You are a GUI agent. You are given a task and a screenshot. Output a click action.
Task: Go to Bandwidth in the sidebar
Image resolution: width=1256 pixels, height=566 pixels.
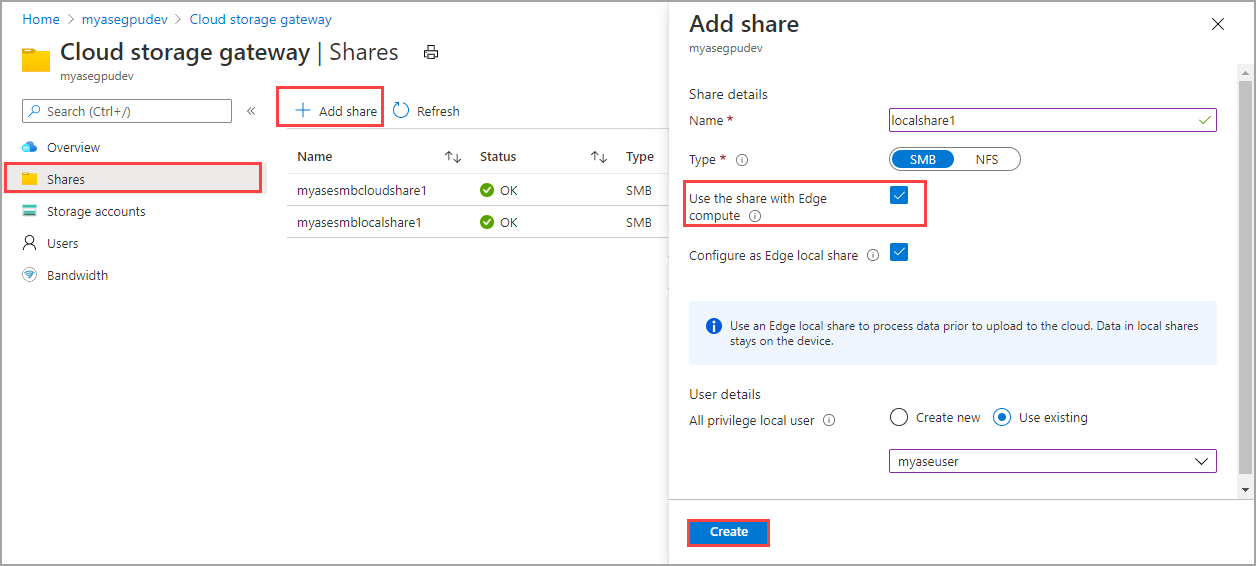(77, 275)
